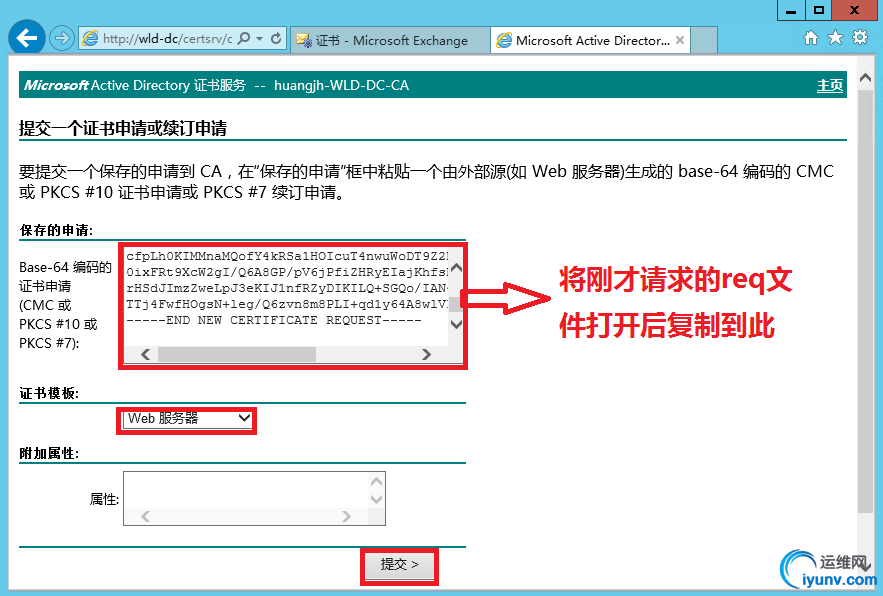Select the Microsoft Active Director... tab
Screen dimensions: 883x596
click(590, 40)
